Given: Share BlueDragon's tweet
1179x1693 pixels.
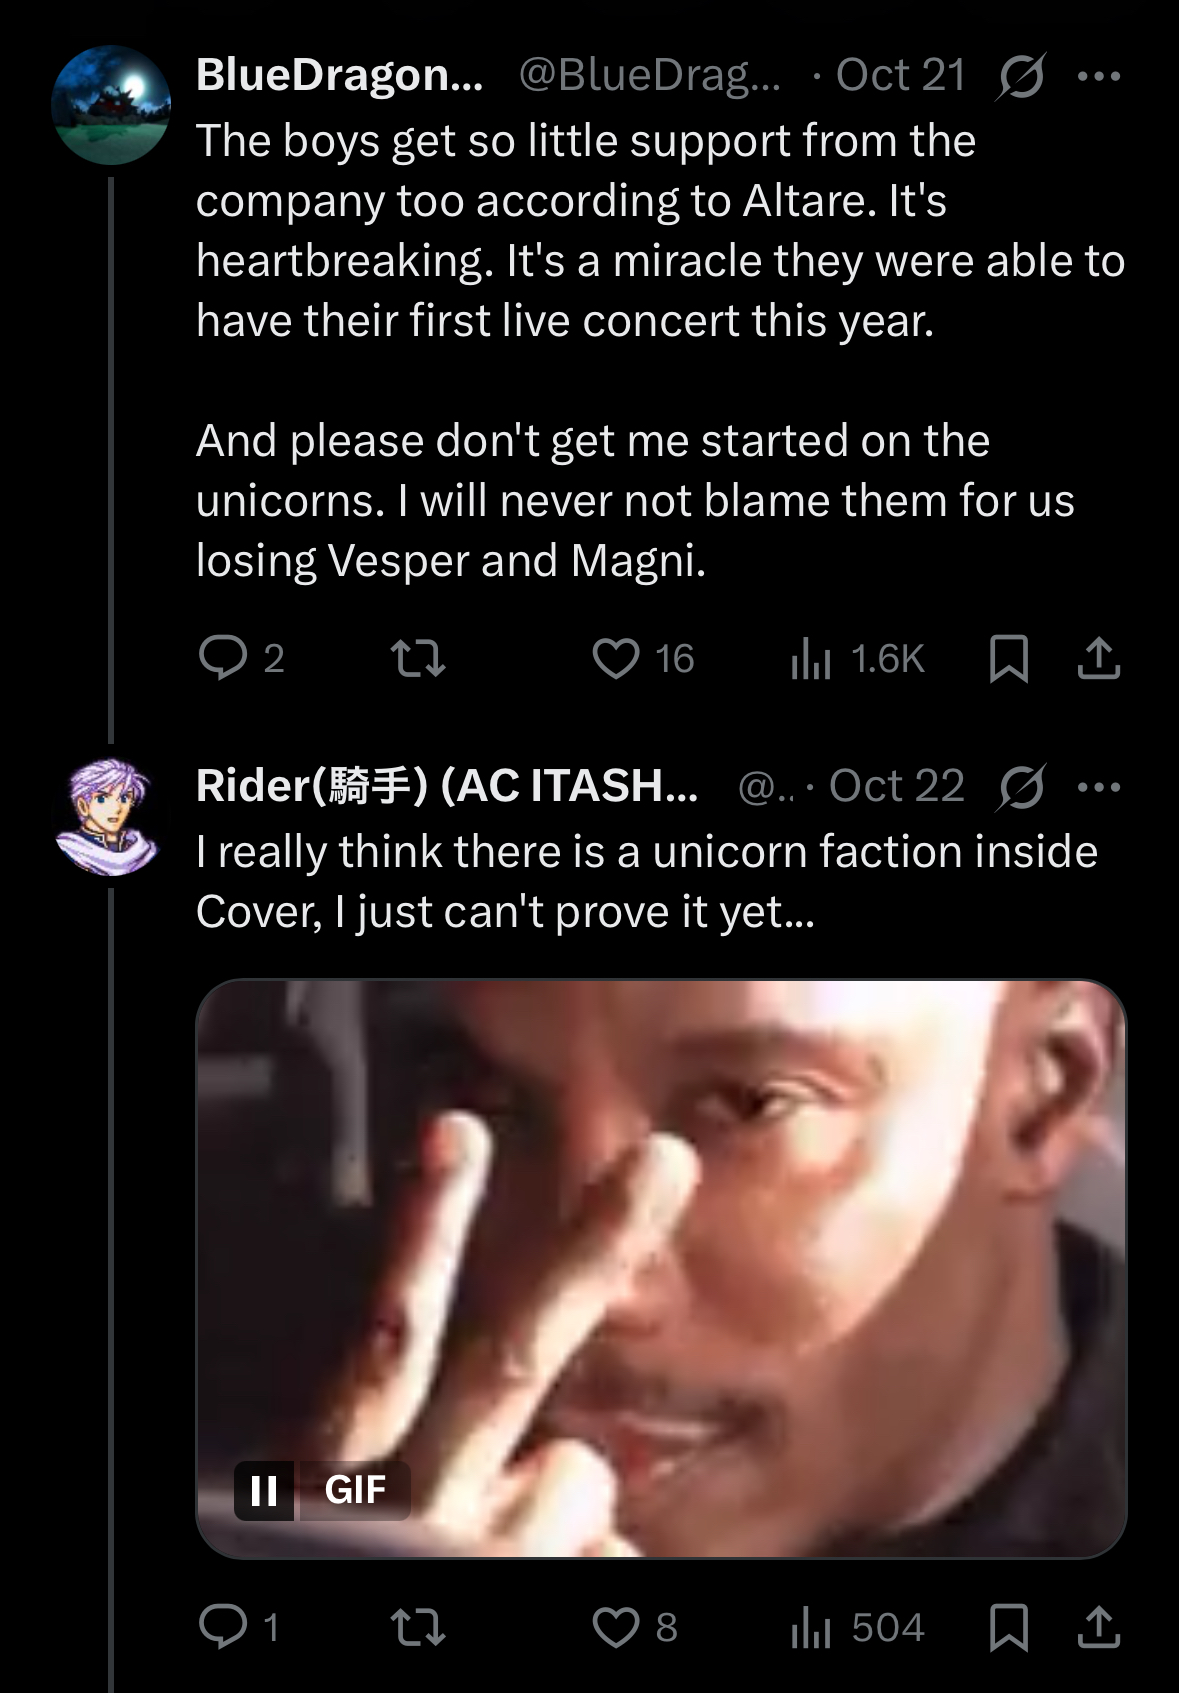Looking at the screenshot, I should [x=1099, y=658].
